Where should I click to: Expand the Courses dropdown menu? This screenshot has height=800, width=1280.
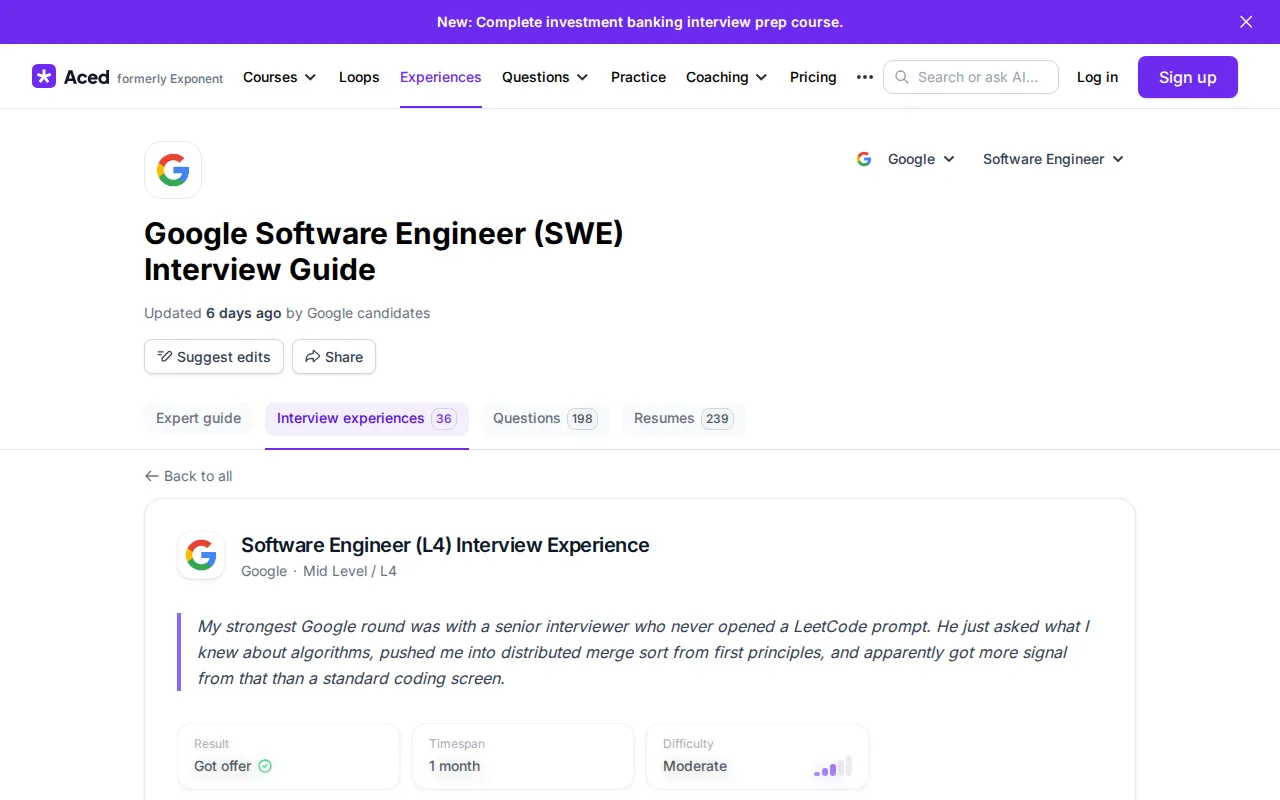[280, 77]
